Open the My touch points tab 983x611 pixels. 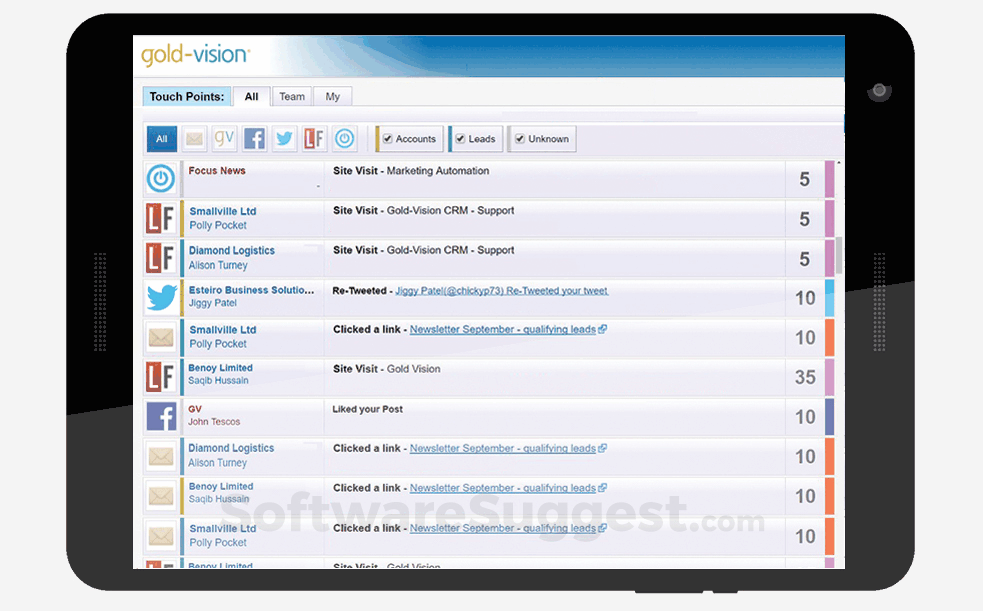click(x=332, y=96)
